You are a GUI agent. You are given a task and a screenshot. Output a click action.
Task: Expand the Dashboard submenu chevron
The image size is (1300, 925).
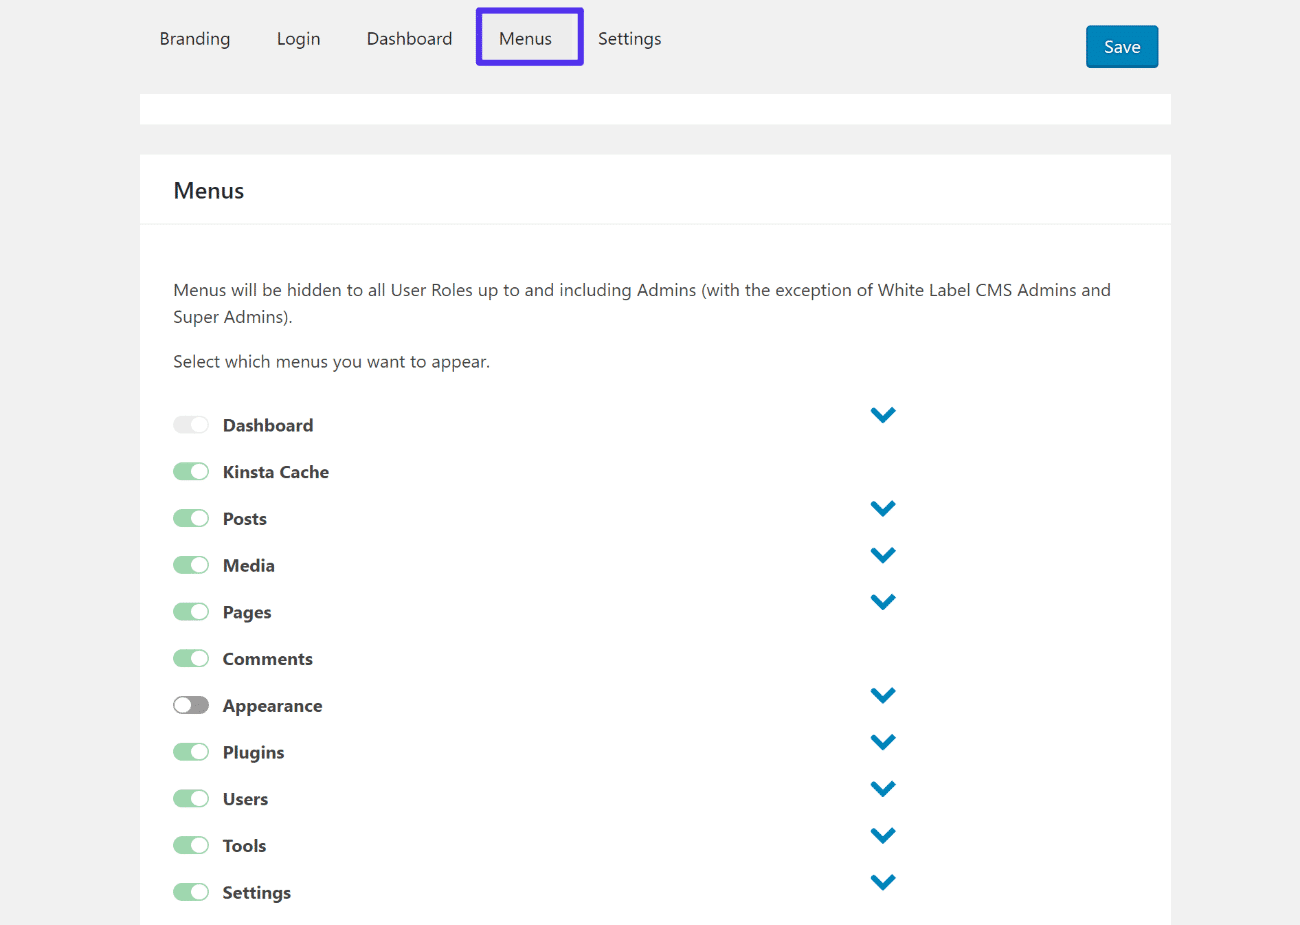(x=883, y=414)
